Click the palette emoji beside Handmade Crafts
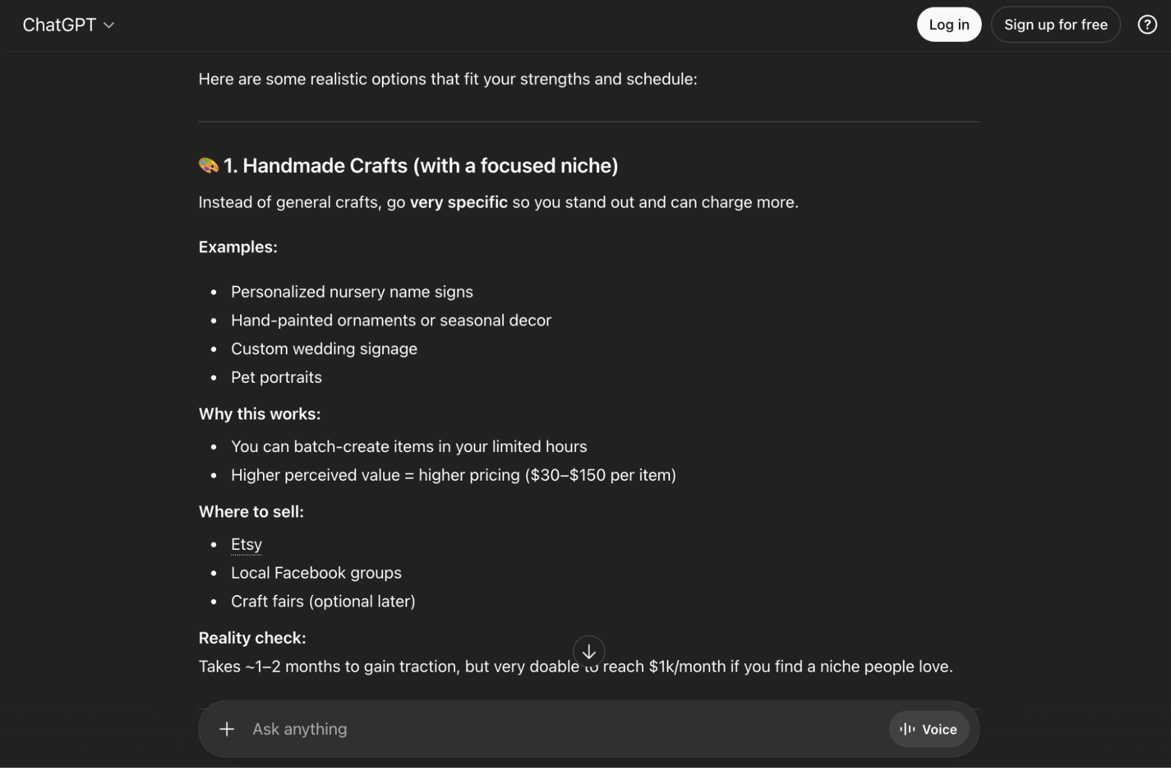1171x768 pixels. coord(208,166)
